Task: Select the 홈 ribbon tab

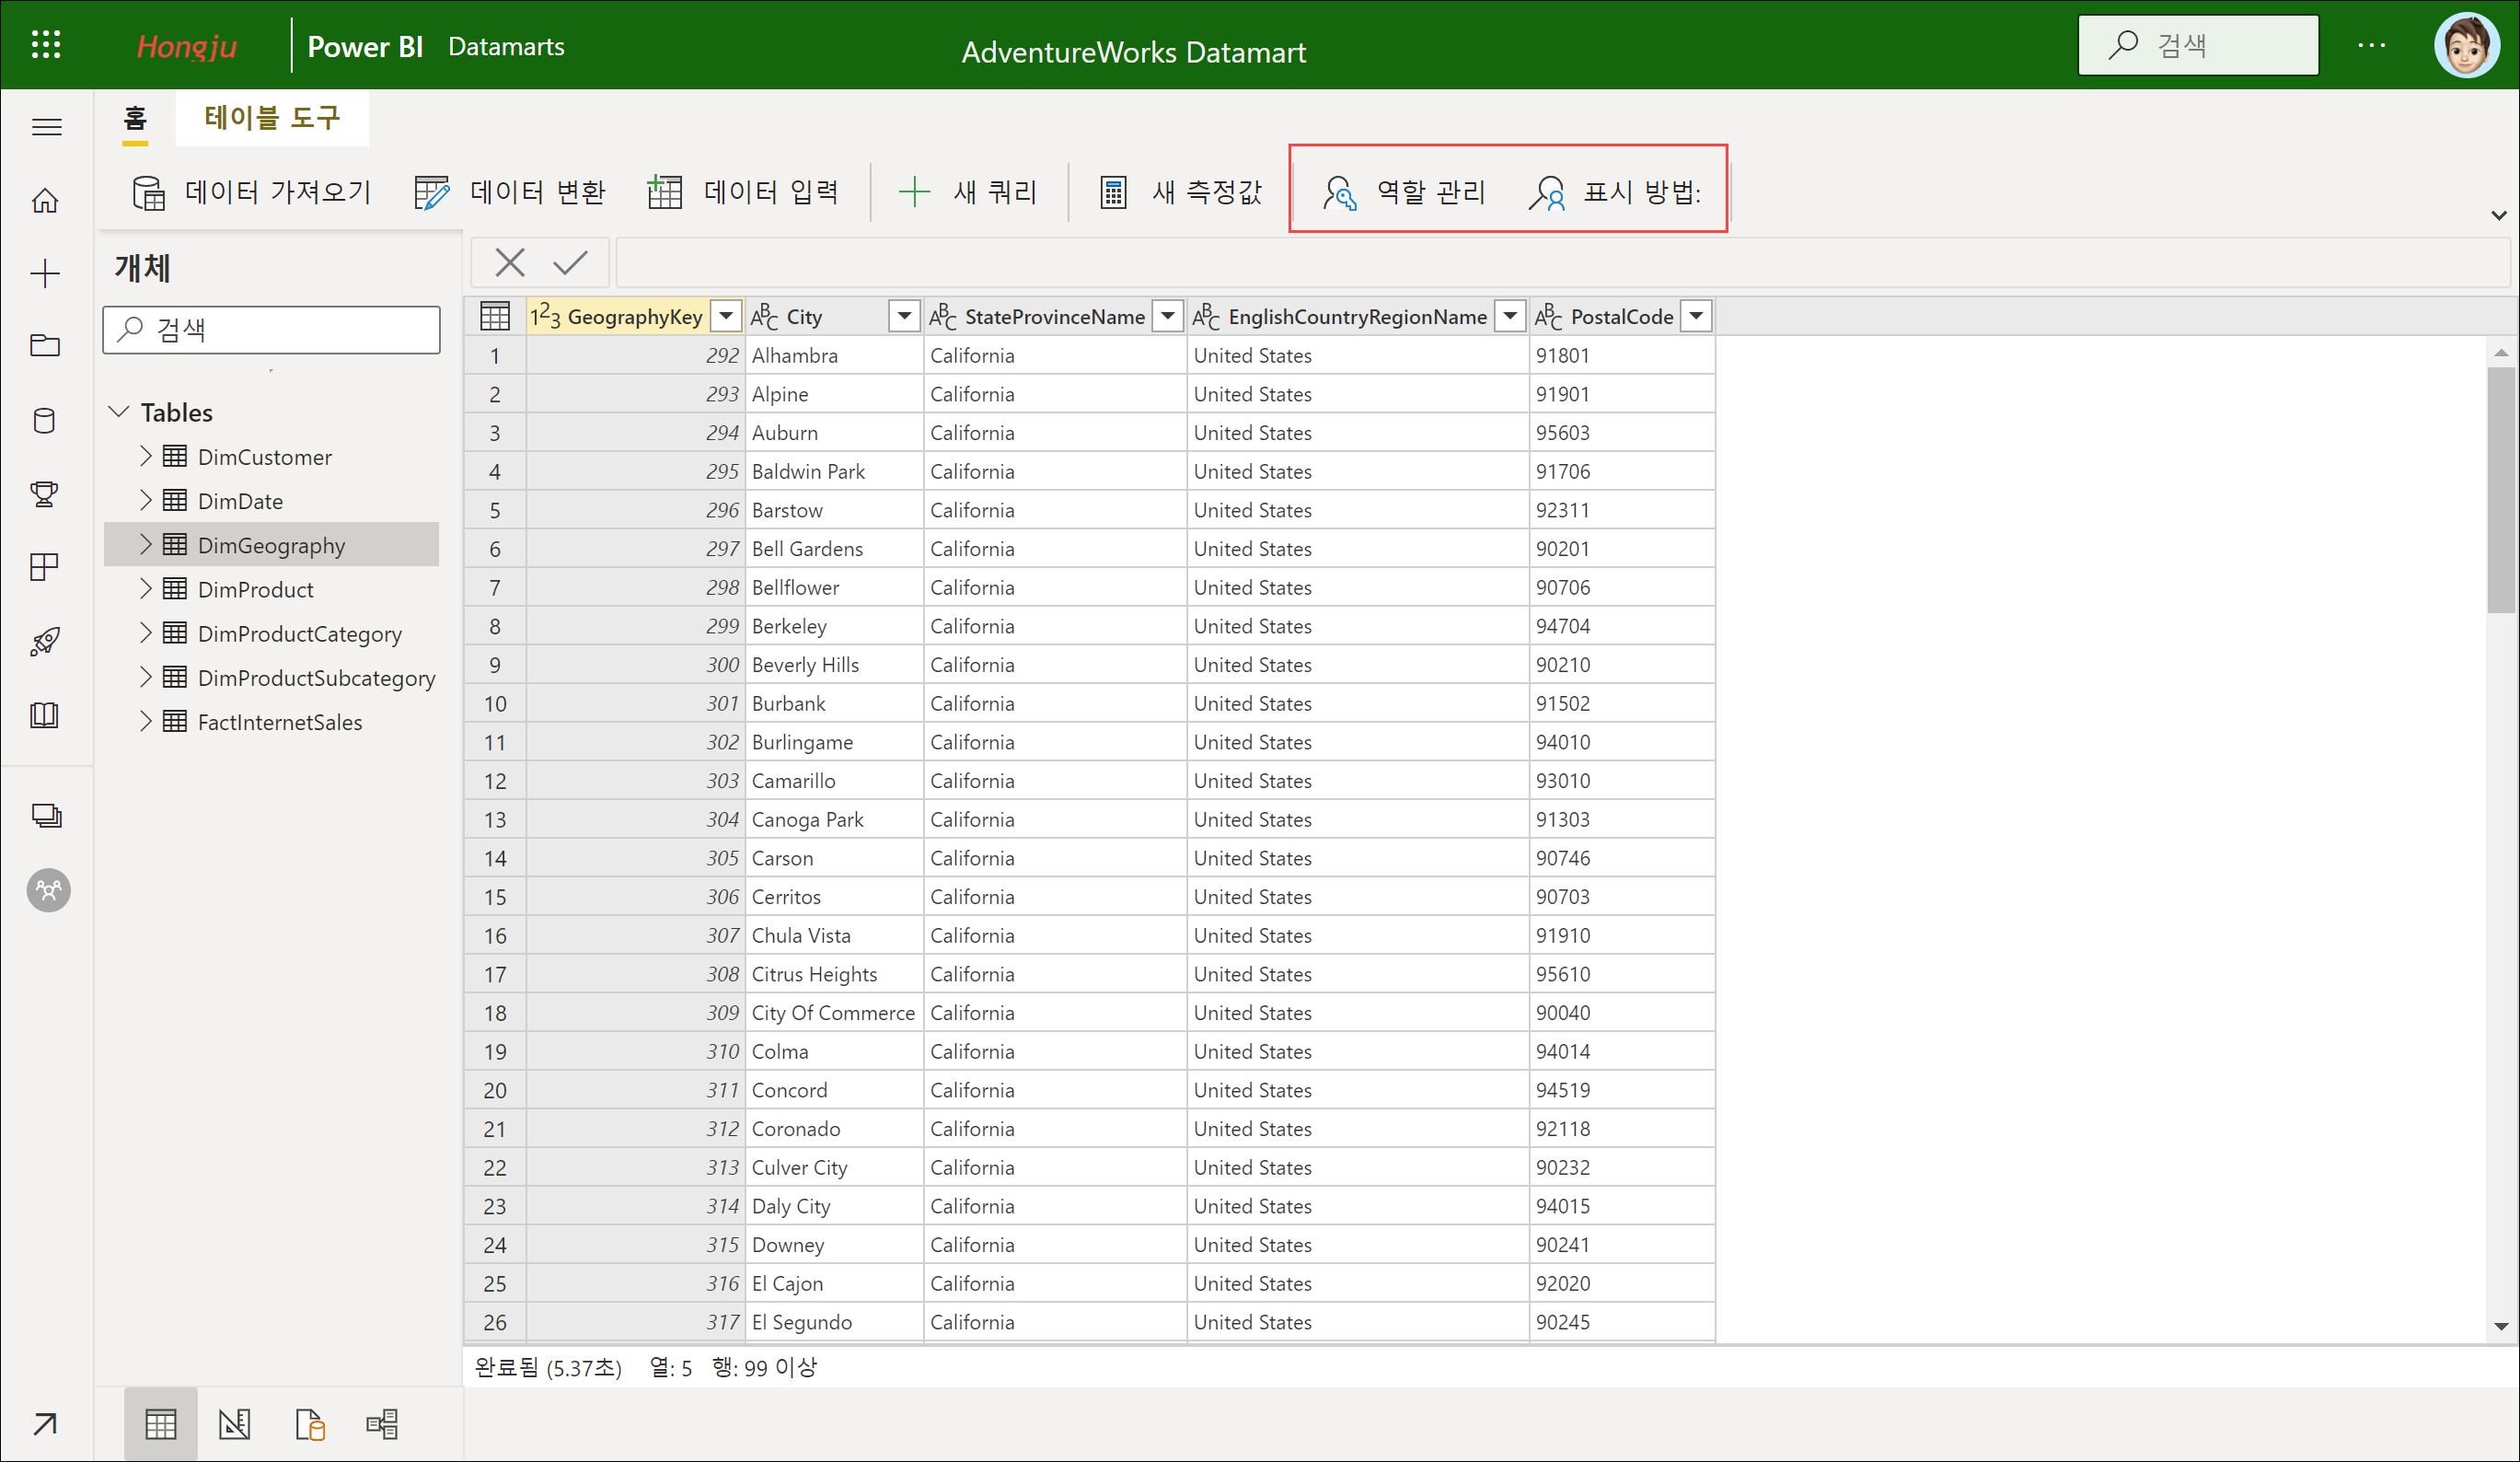Action: (135, 118)
